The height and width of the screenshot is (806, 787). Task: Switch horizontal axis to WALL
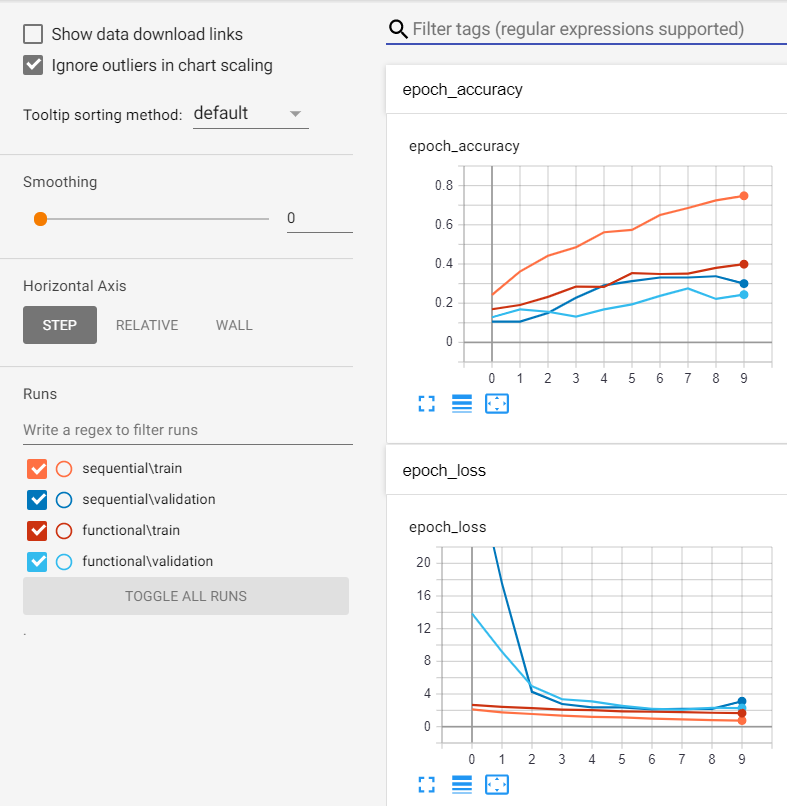coord(234,325)
